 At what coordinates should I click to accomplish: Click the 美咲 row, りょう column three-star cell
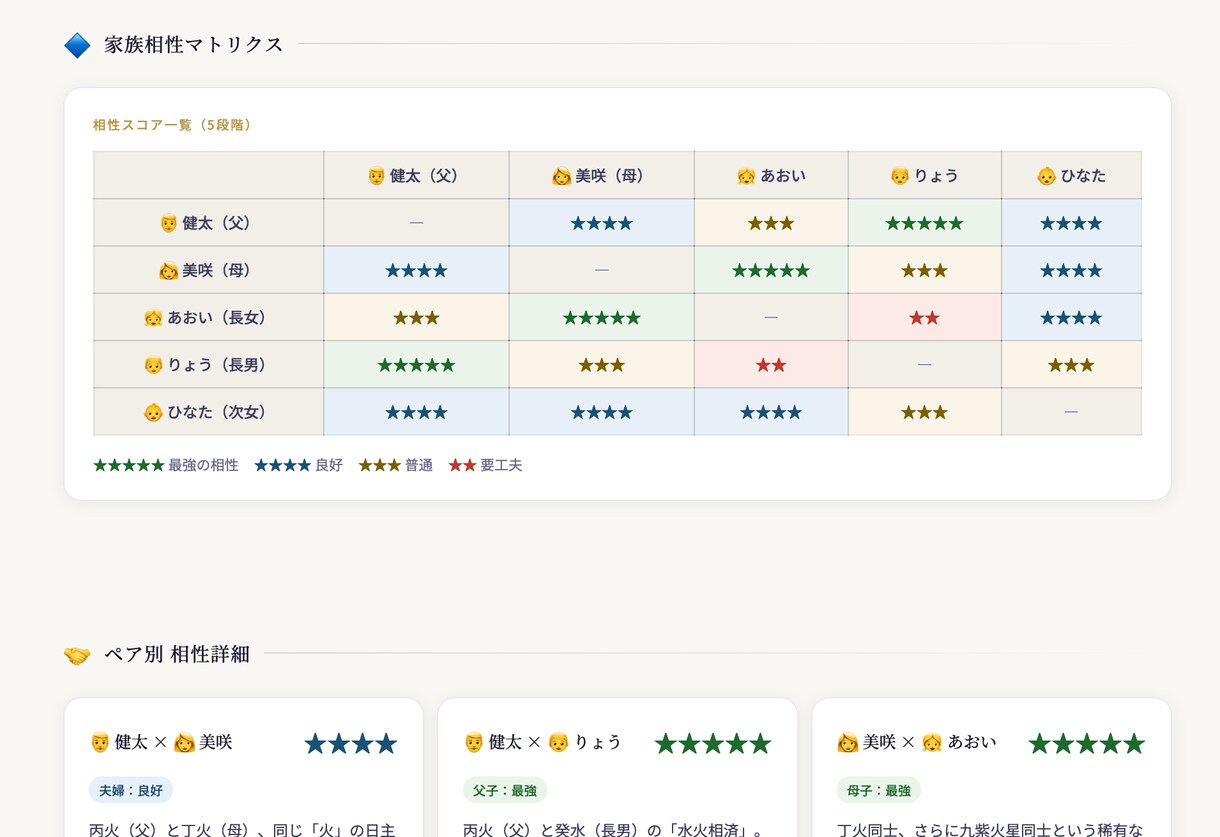coord(925,270)
